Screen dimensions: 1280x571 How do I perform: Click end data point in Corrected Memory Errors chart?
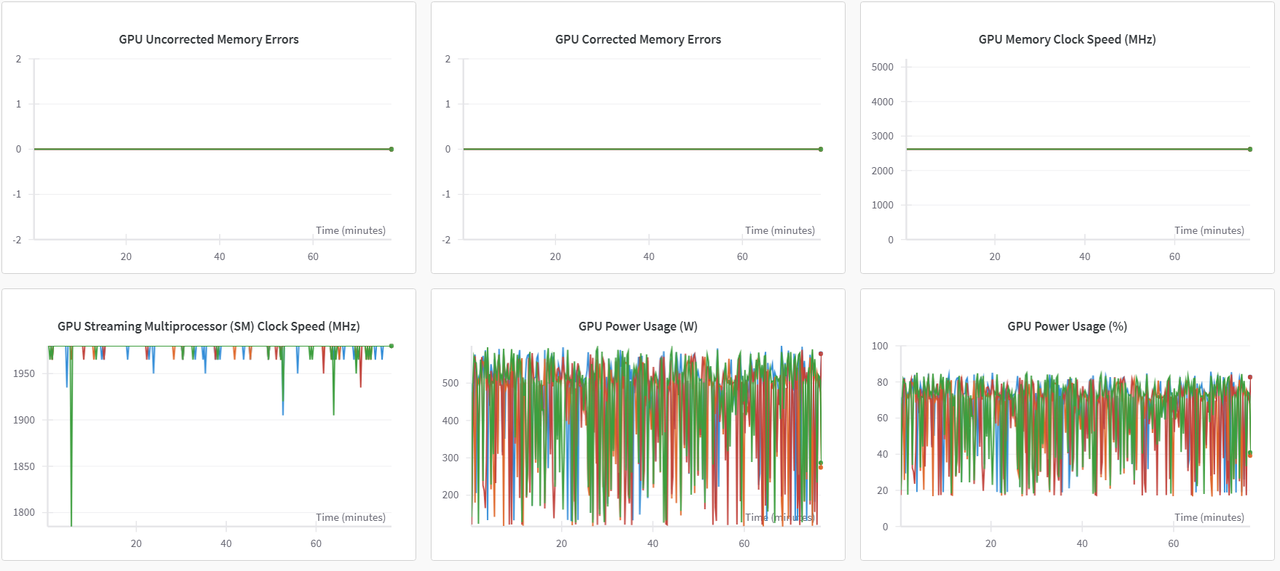click(x=820, y=149)
